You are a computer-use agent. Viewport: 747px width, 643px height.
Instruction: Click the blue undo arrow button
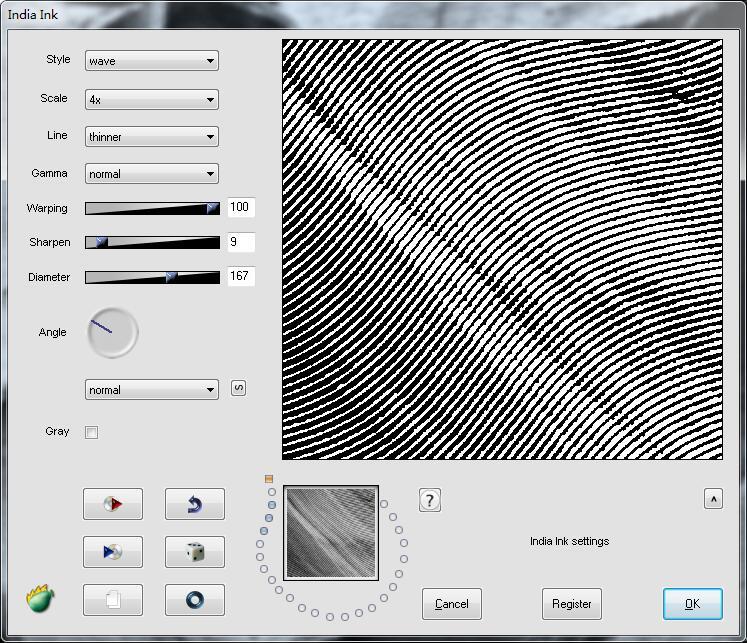(x=194, y=504)
